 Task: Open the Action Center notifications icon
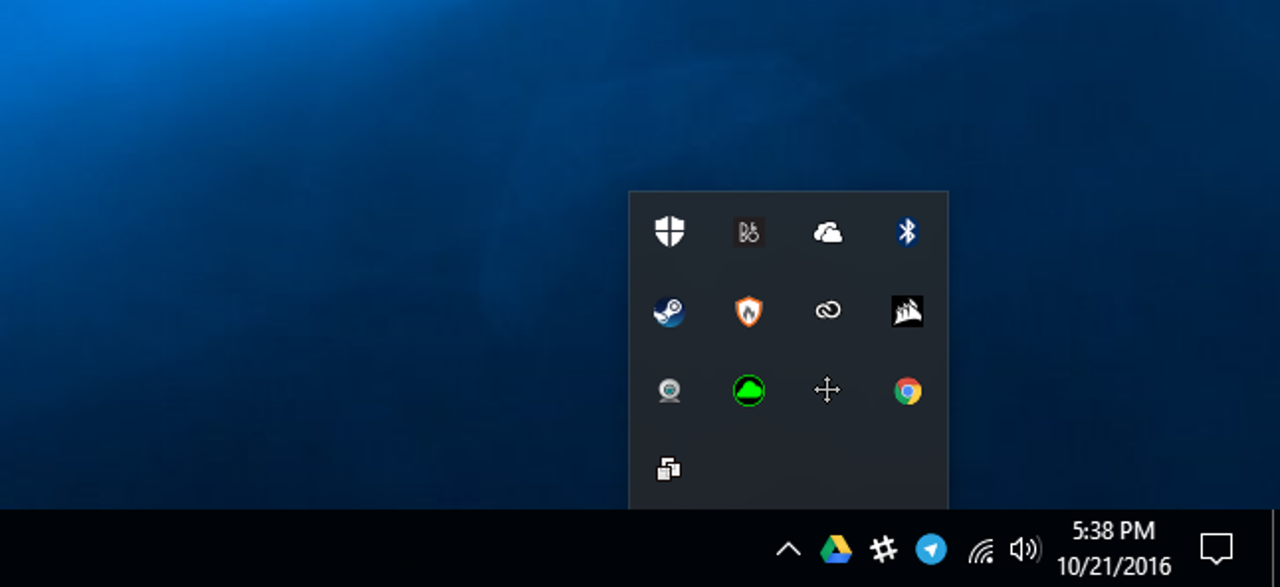pyautogui.click(x=1217, y=548)
